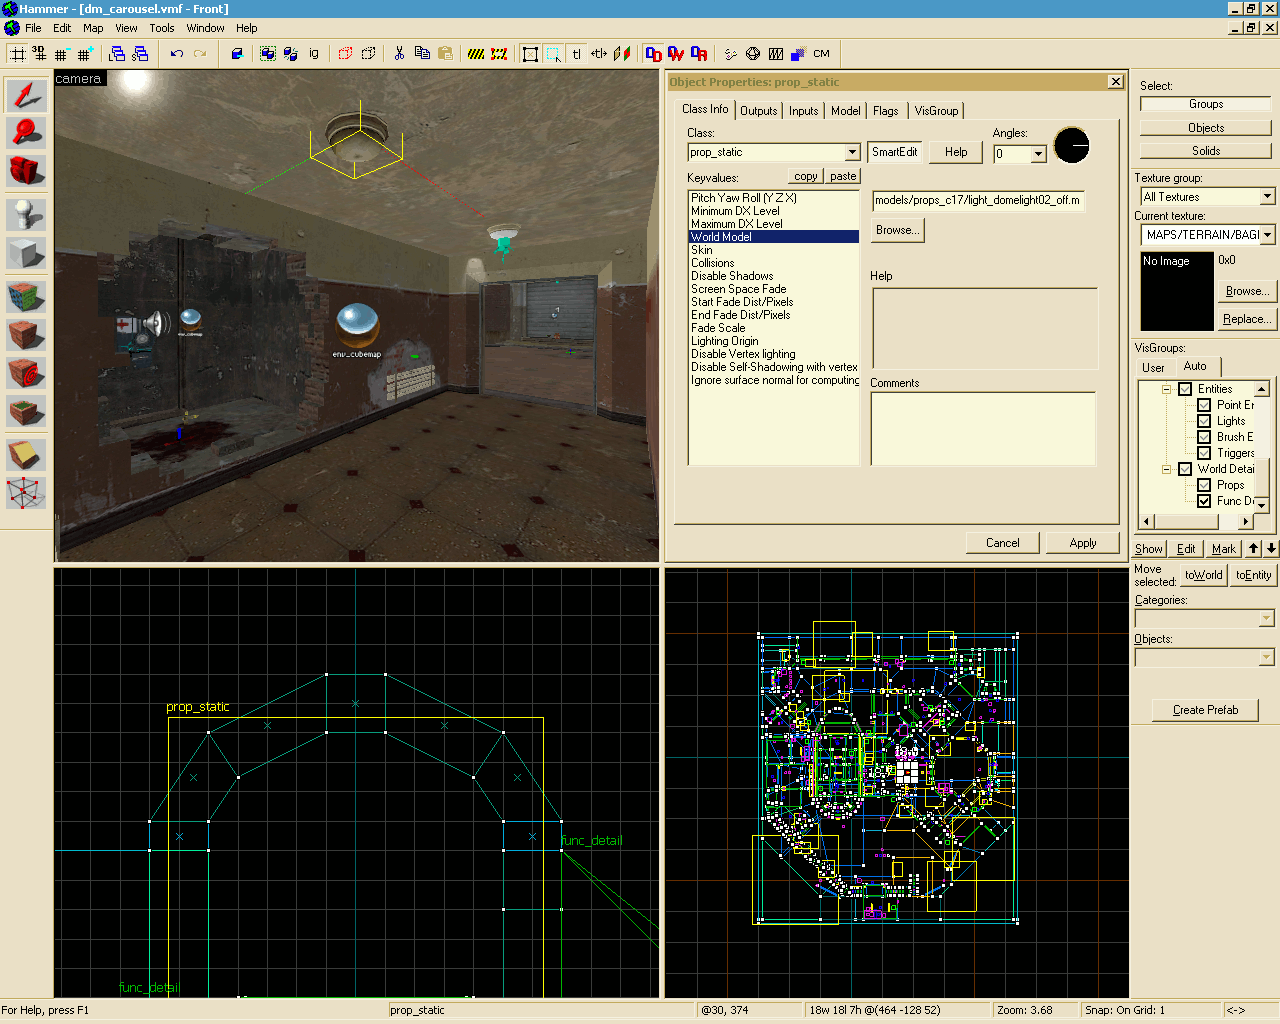Click the black No Image texture preview
The width and height of the screenshot is (1280, 1024).
click(x=1177, y=291)
